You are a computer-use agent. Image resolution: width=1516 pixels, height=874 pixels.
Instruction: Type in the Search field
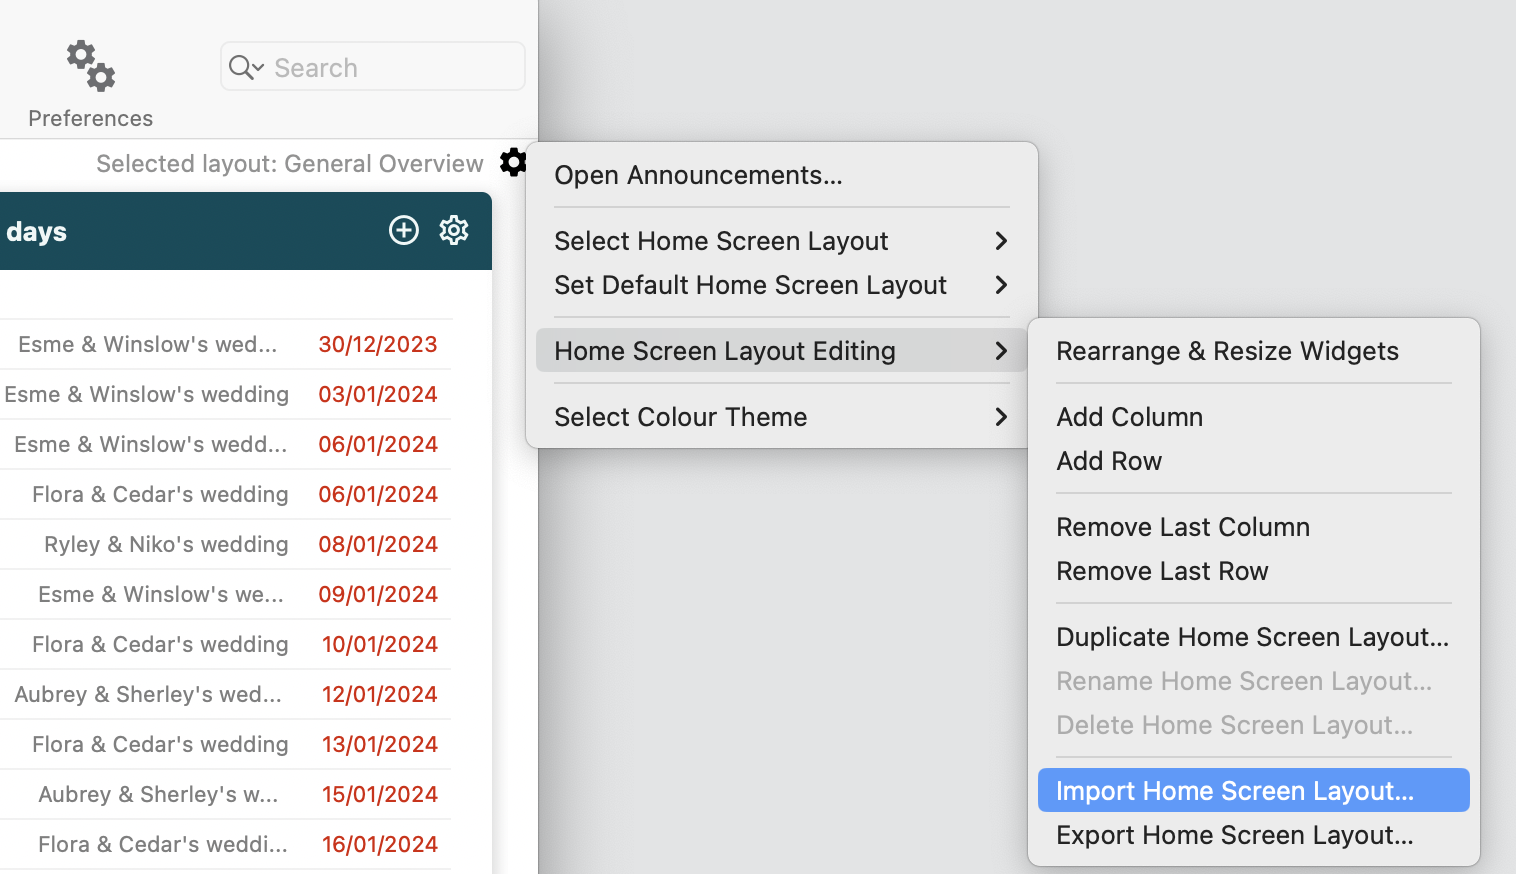click(390, 67)
